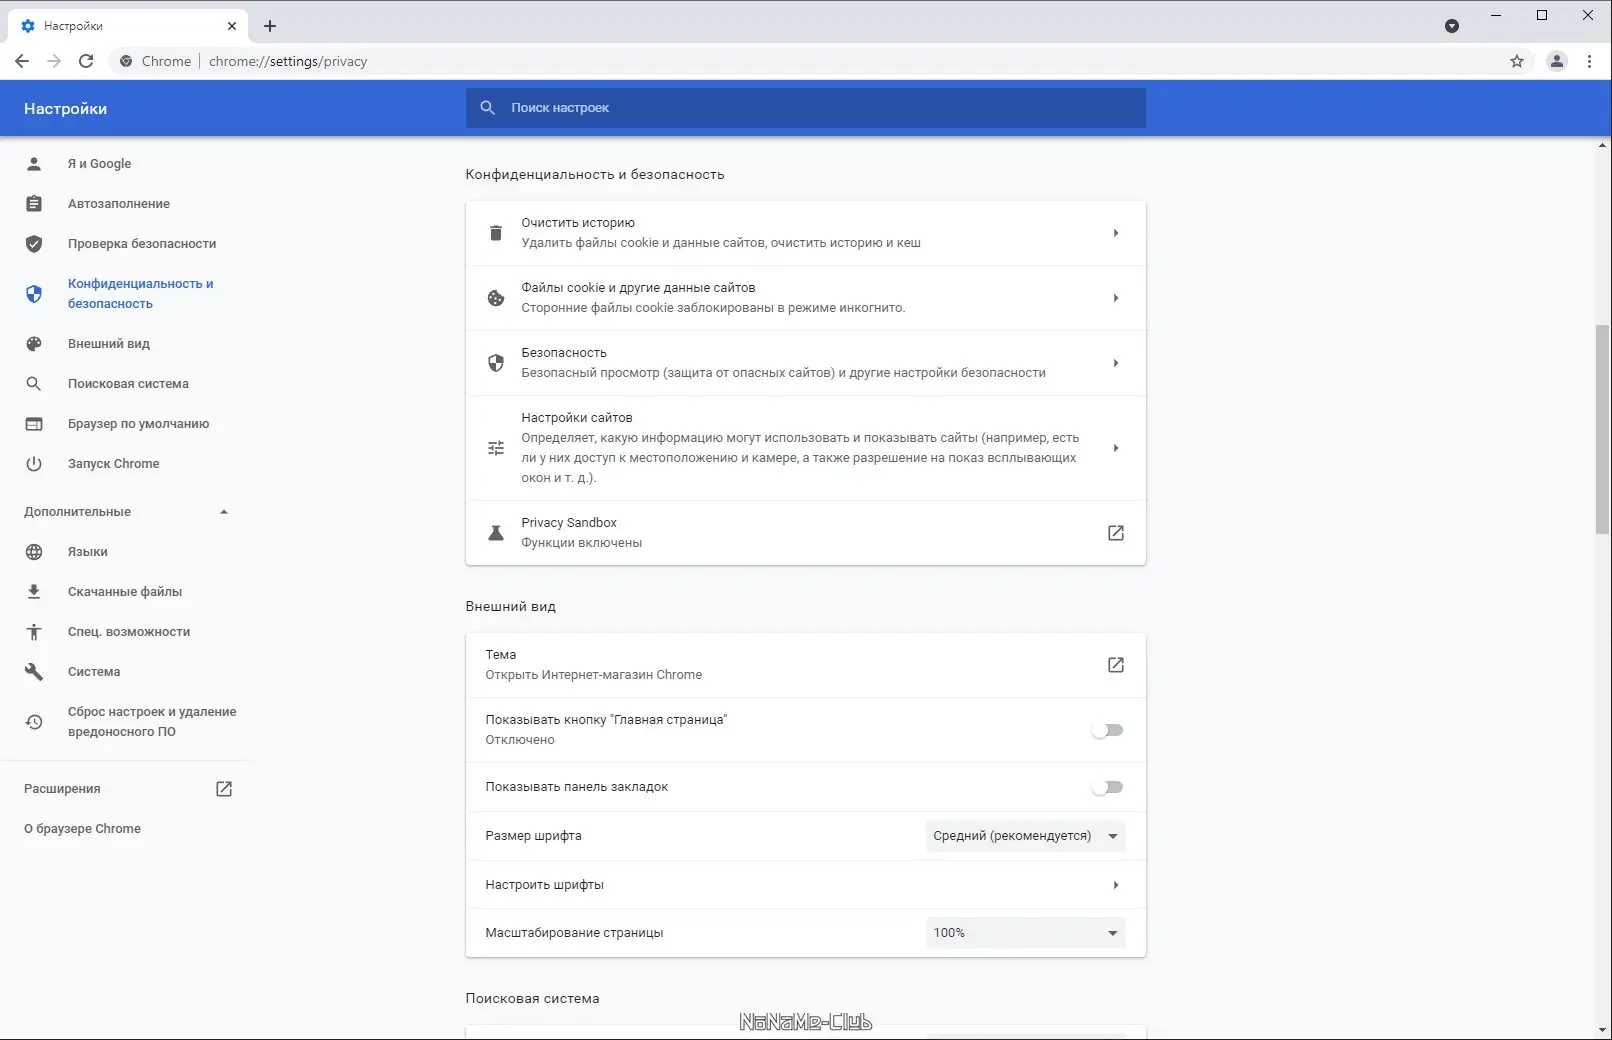
Task: Click the profile avatar icon
Action: [x=1556, y=61]
